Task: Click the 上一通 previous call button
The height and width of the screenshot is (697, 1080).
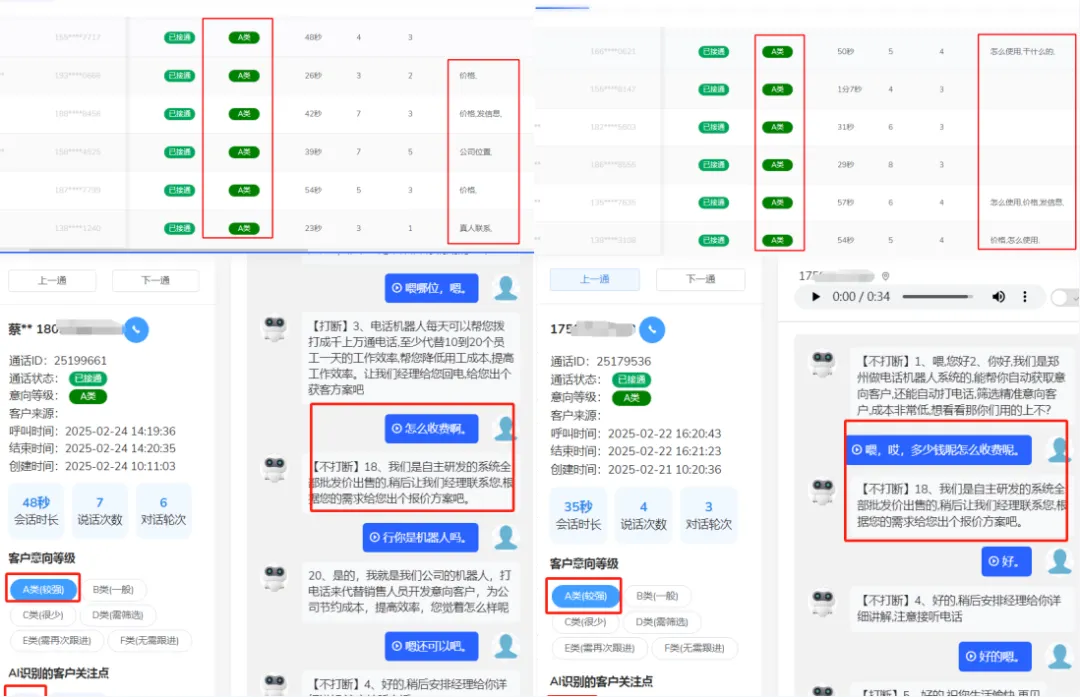Action: [x=52, y=280]
